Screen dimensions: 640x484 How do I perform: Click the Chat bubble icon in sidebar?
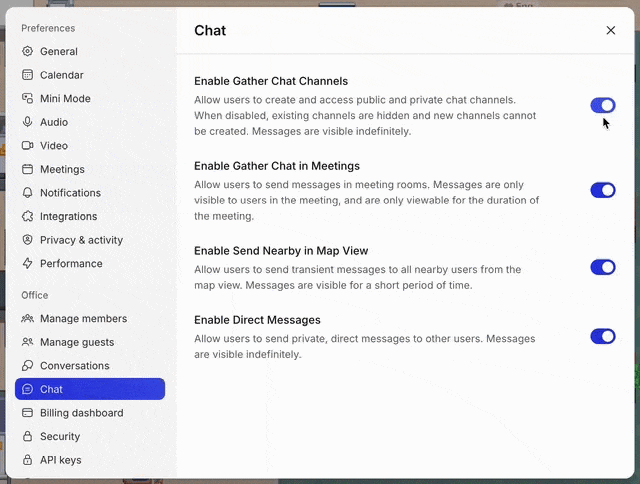[x=27, y=389]
